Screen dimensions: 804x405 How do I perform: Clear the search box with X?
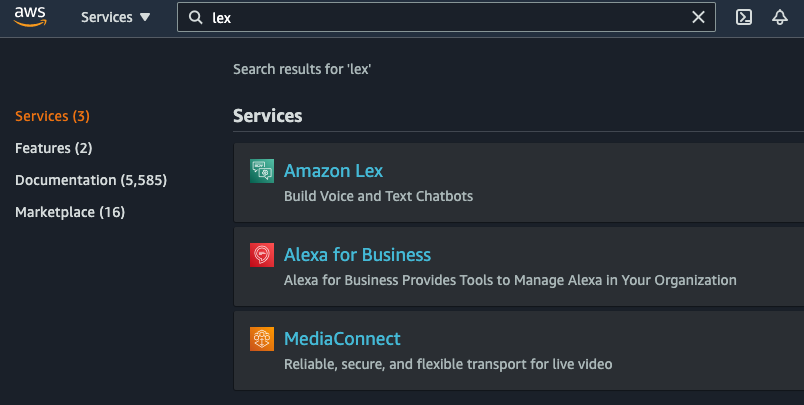click(x=699, y=18)
